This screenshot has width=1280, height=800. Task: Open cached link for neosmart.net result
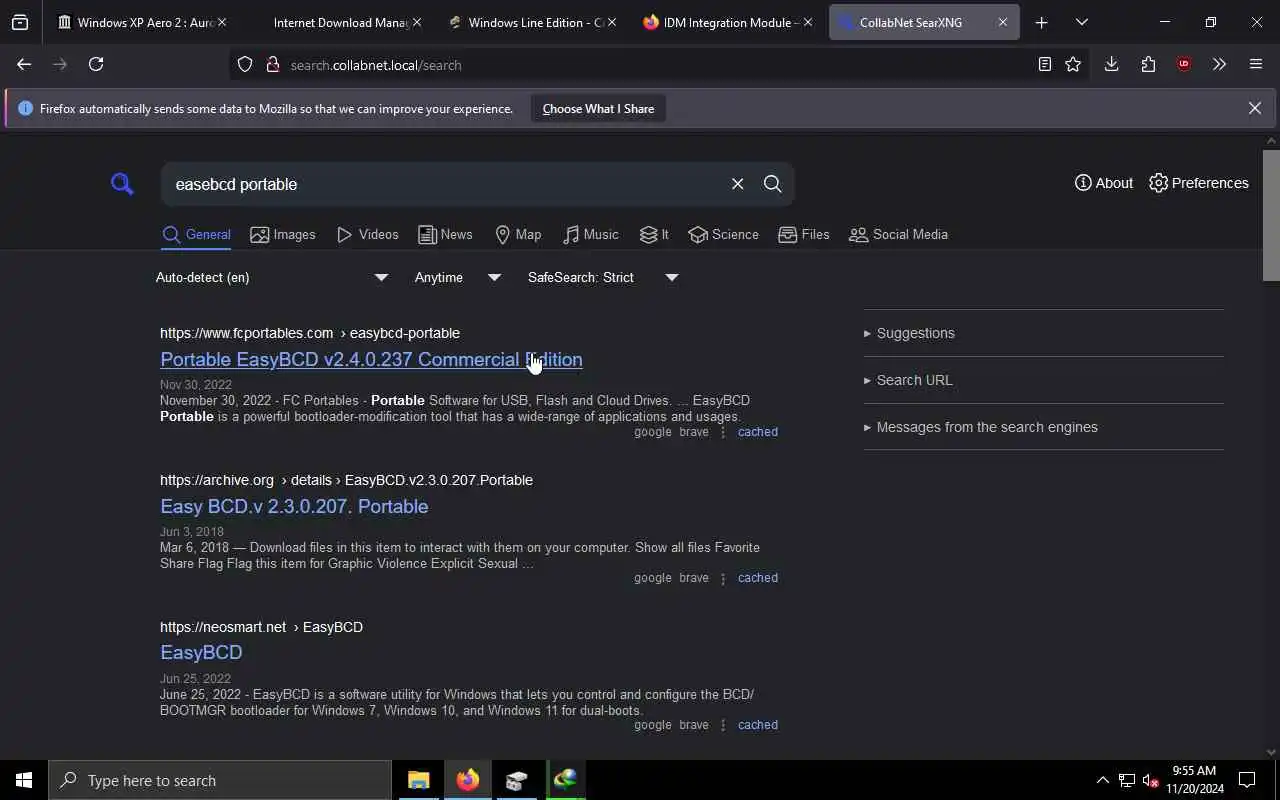[757, 725]
